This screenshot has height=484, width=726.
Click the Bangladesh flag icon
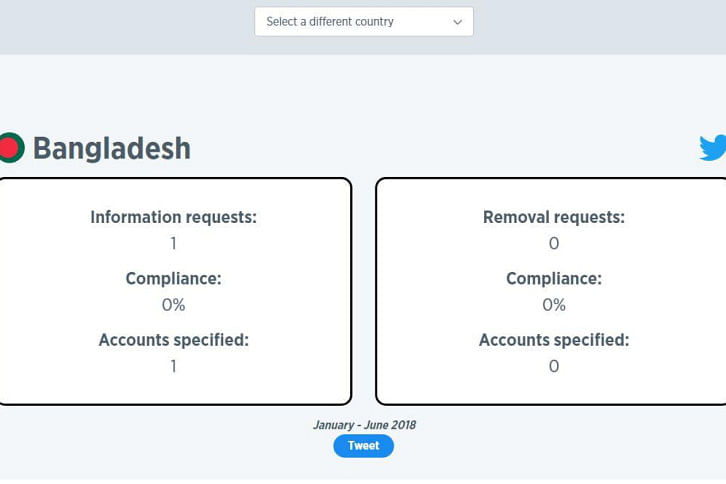pos(12,148)
